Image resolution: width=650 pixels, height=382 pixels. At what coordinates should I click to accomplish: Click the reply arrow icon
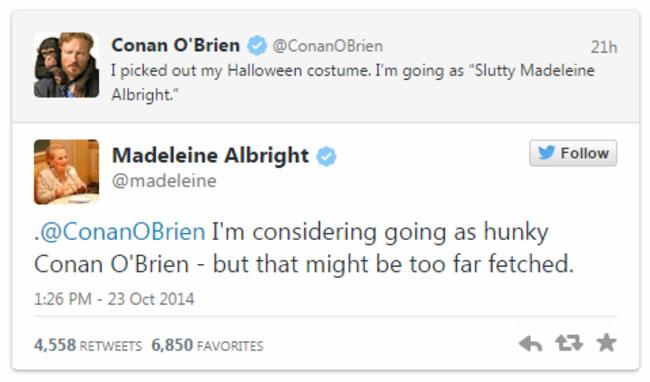click(x=530, y=343)
